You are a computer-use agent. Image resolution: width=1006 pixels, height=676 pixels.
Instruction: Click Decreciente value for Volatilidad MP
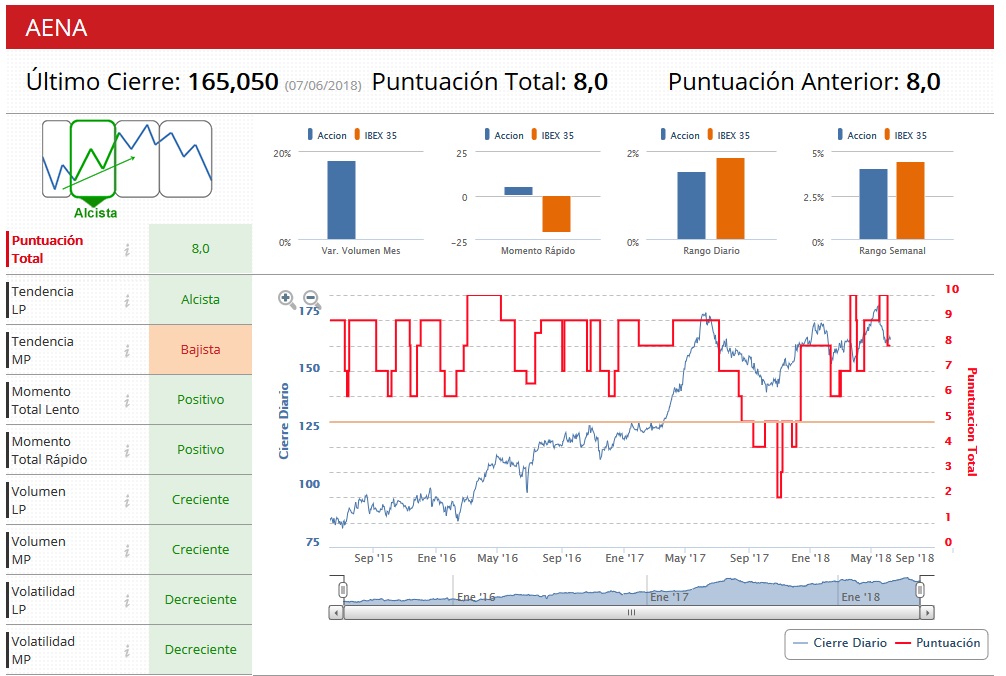(200, 650)
